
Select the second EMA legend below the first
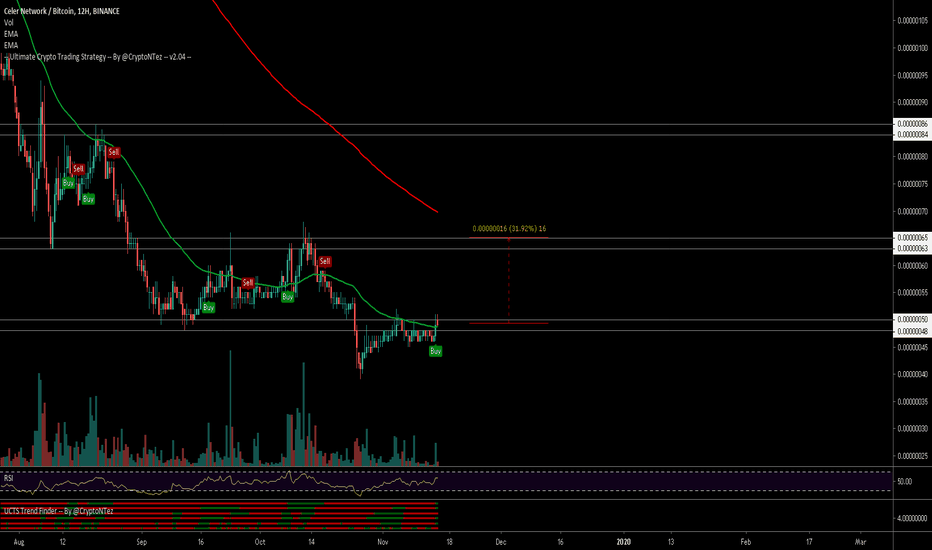pyautogui.click(x=11, y=45)
